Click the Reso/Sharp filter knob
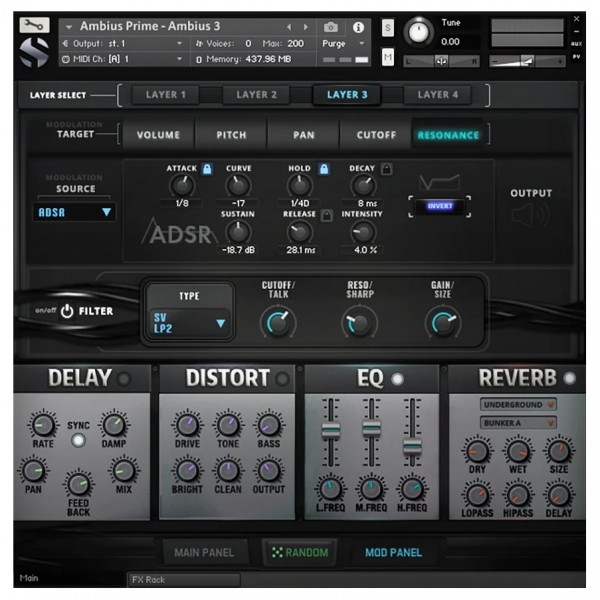The image size is (600, 600). (x=359, y=323)
